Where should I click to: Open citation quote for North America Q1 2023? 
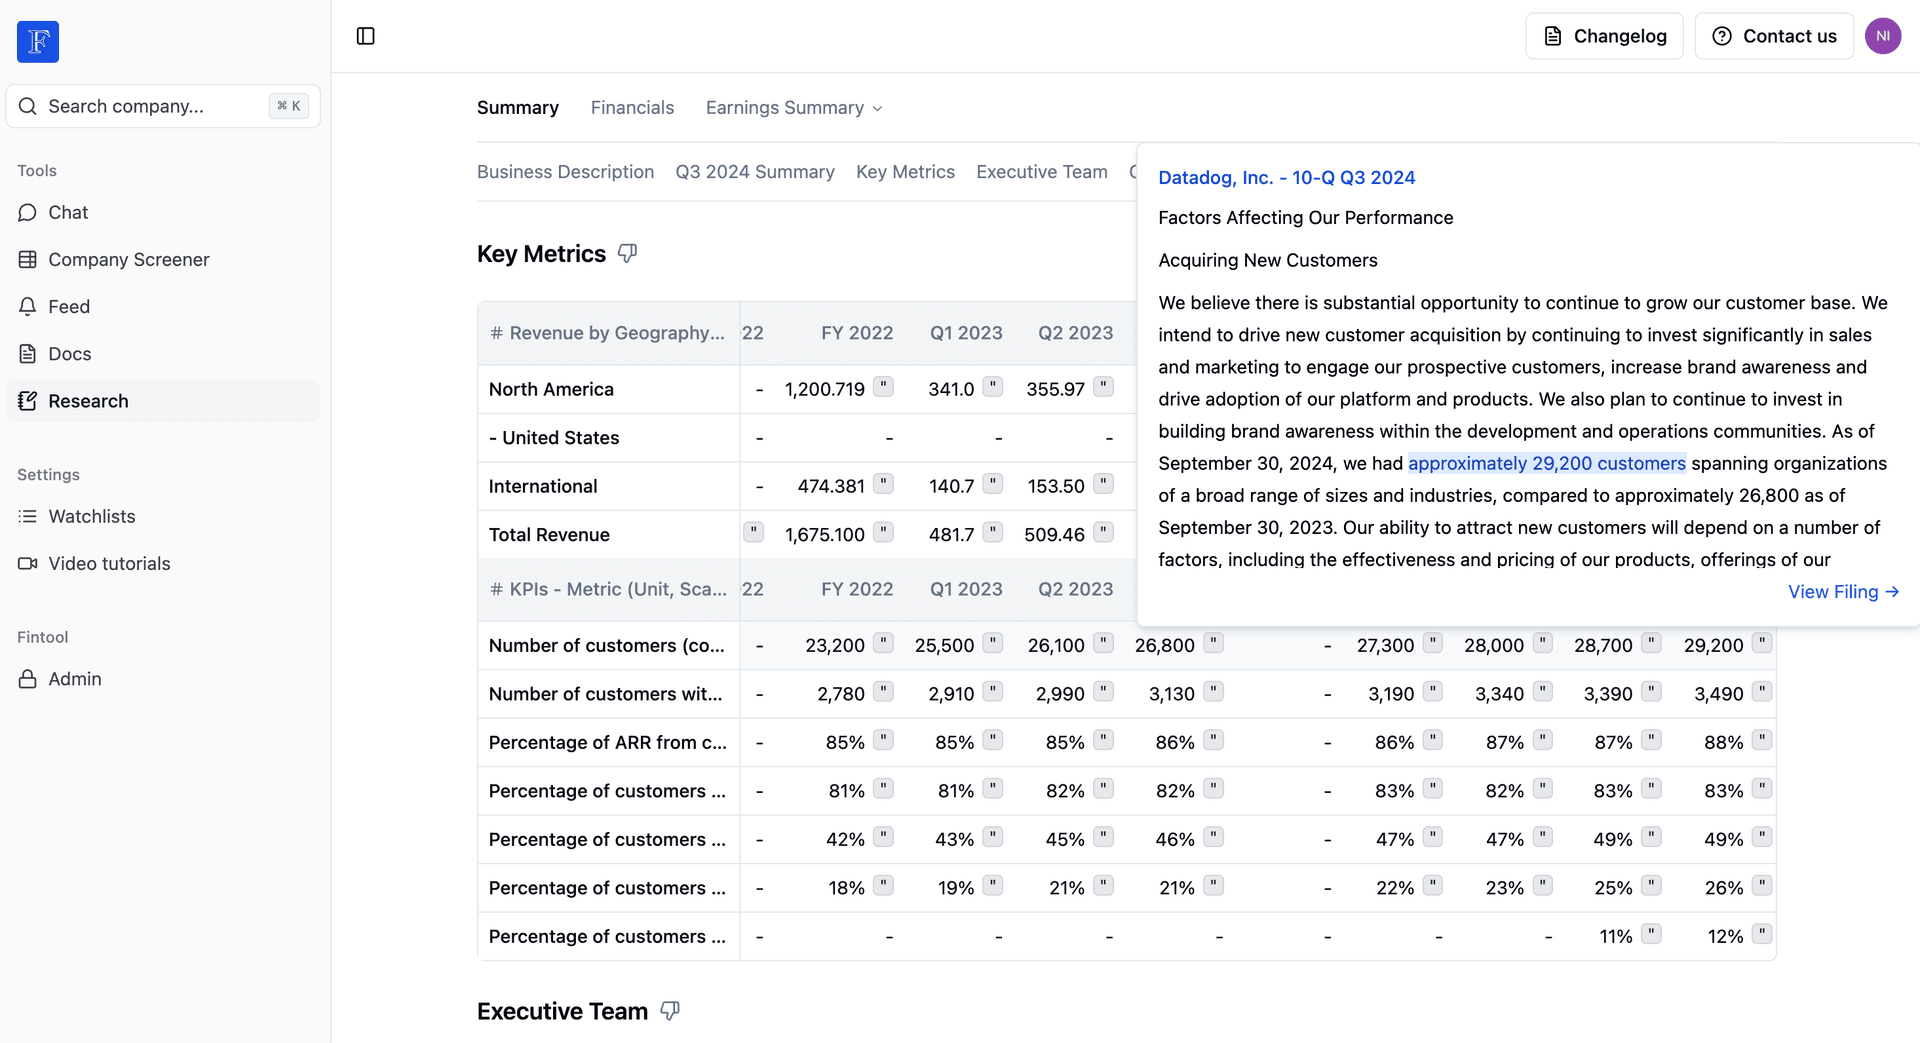click(993, 387)
